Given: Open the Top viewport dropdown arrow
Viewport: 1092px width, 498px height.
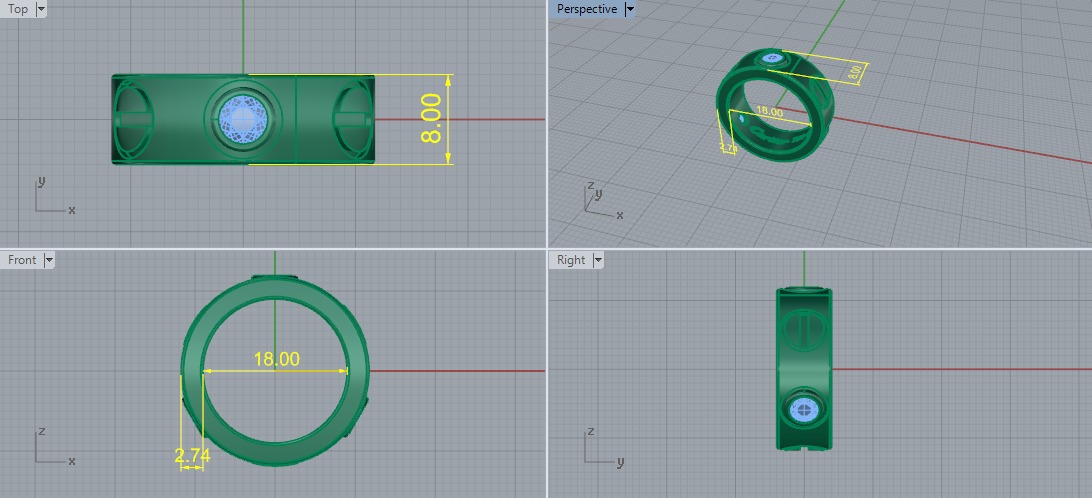Looking at the screenshot, I should pyautogui.click(x=40, y=9).
